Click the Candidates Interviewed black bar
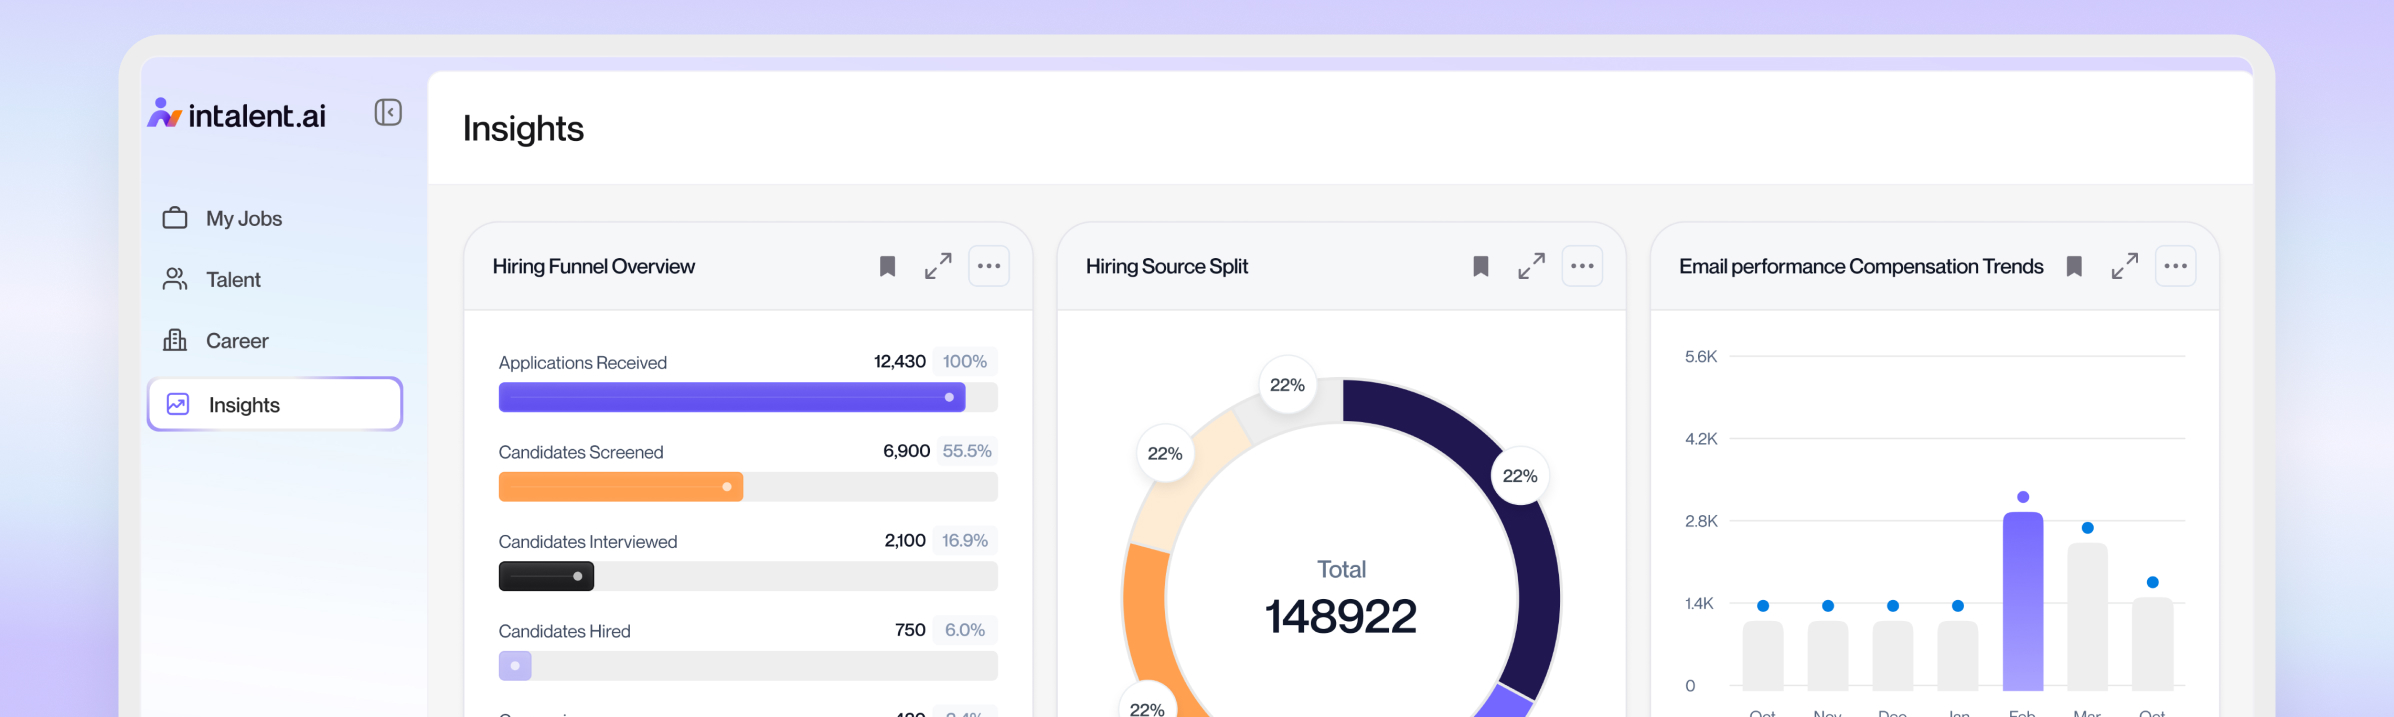Screen dimensions: 2394x717 (x=546, y=576)
